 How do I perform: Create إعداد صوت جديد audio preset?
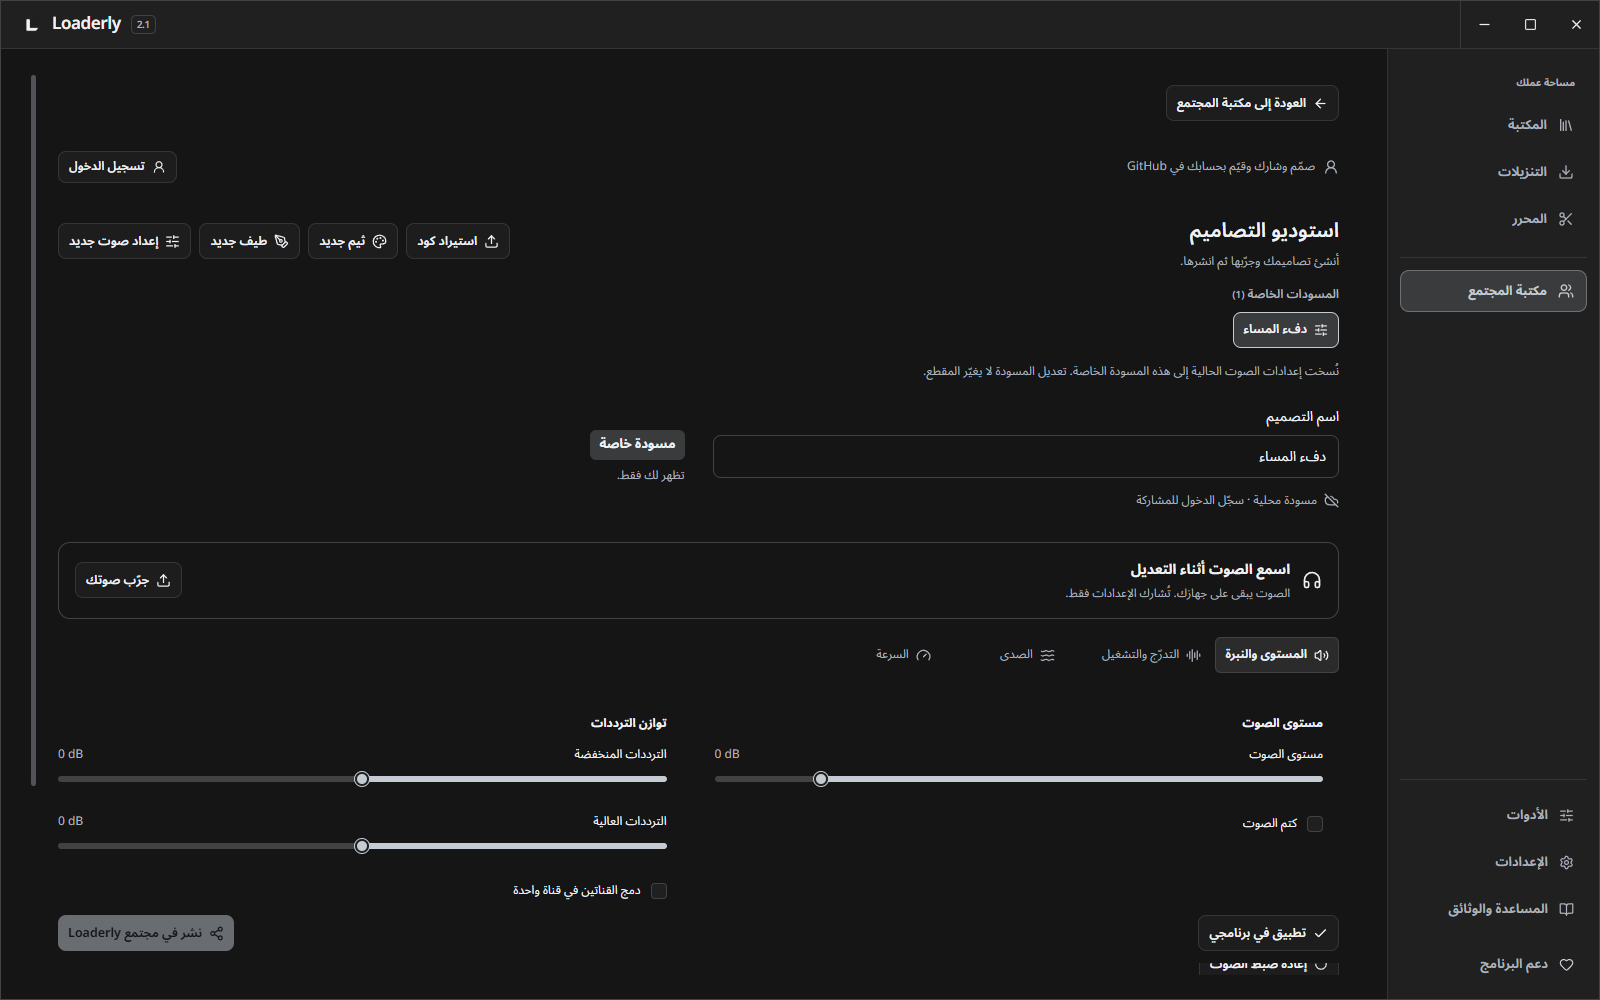pos(124,241)
